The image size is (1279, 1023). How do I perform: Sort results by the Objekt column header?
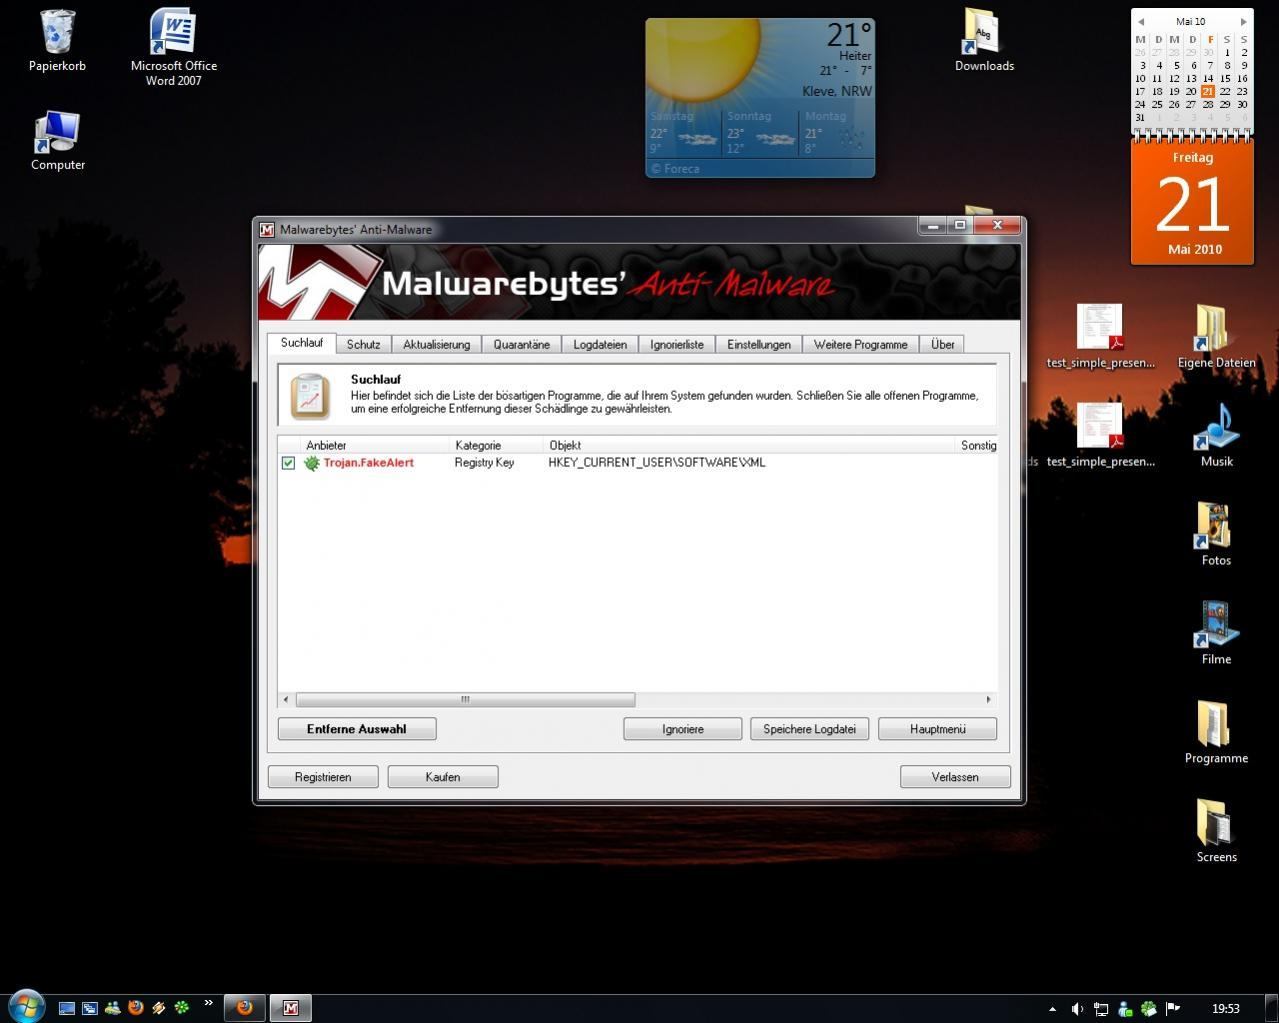click(x=750, y=445)
